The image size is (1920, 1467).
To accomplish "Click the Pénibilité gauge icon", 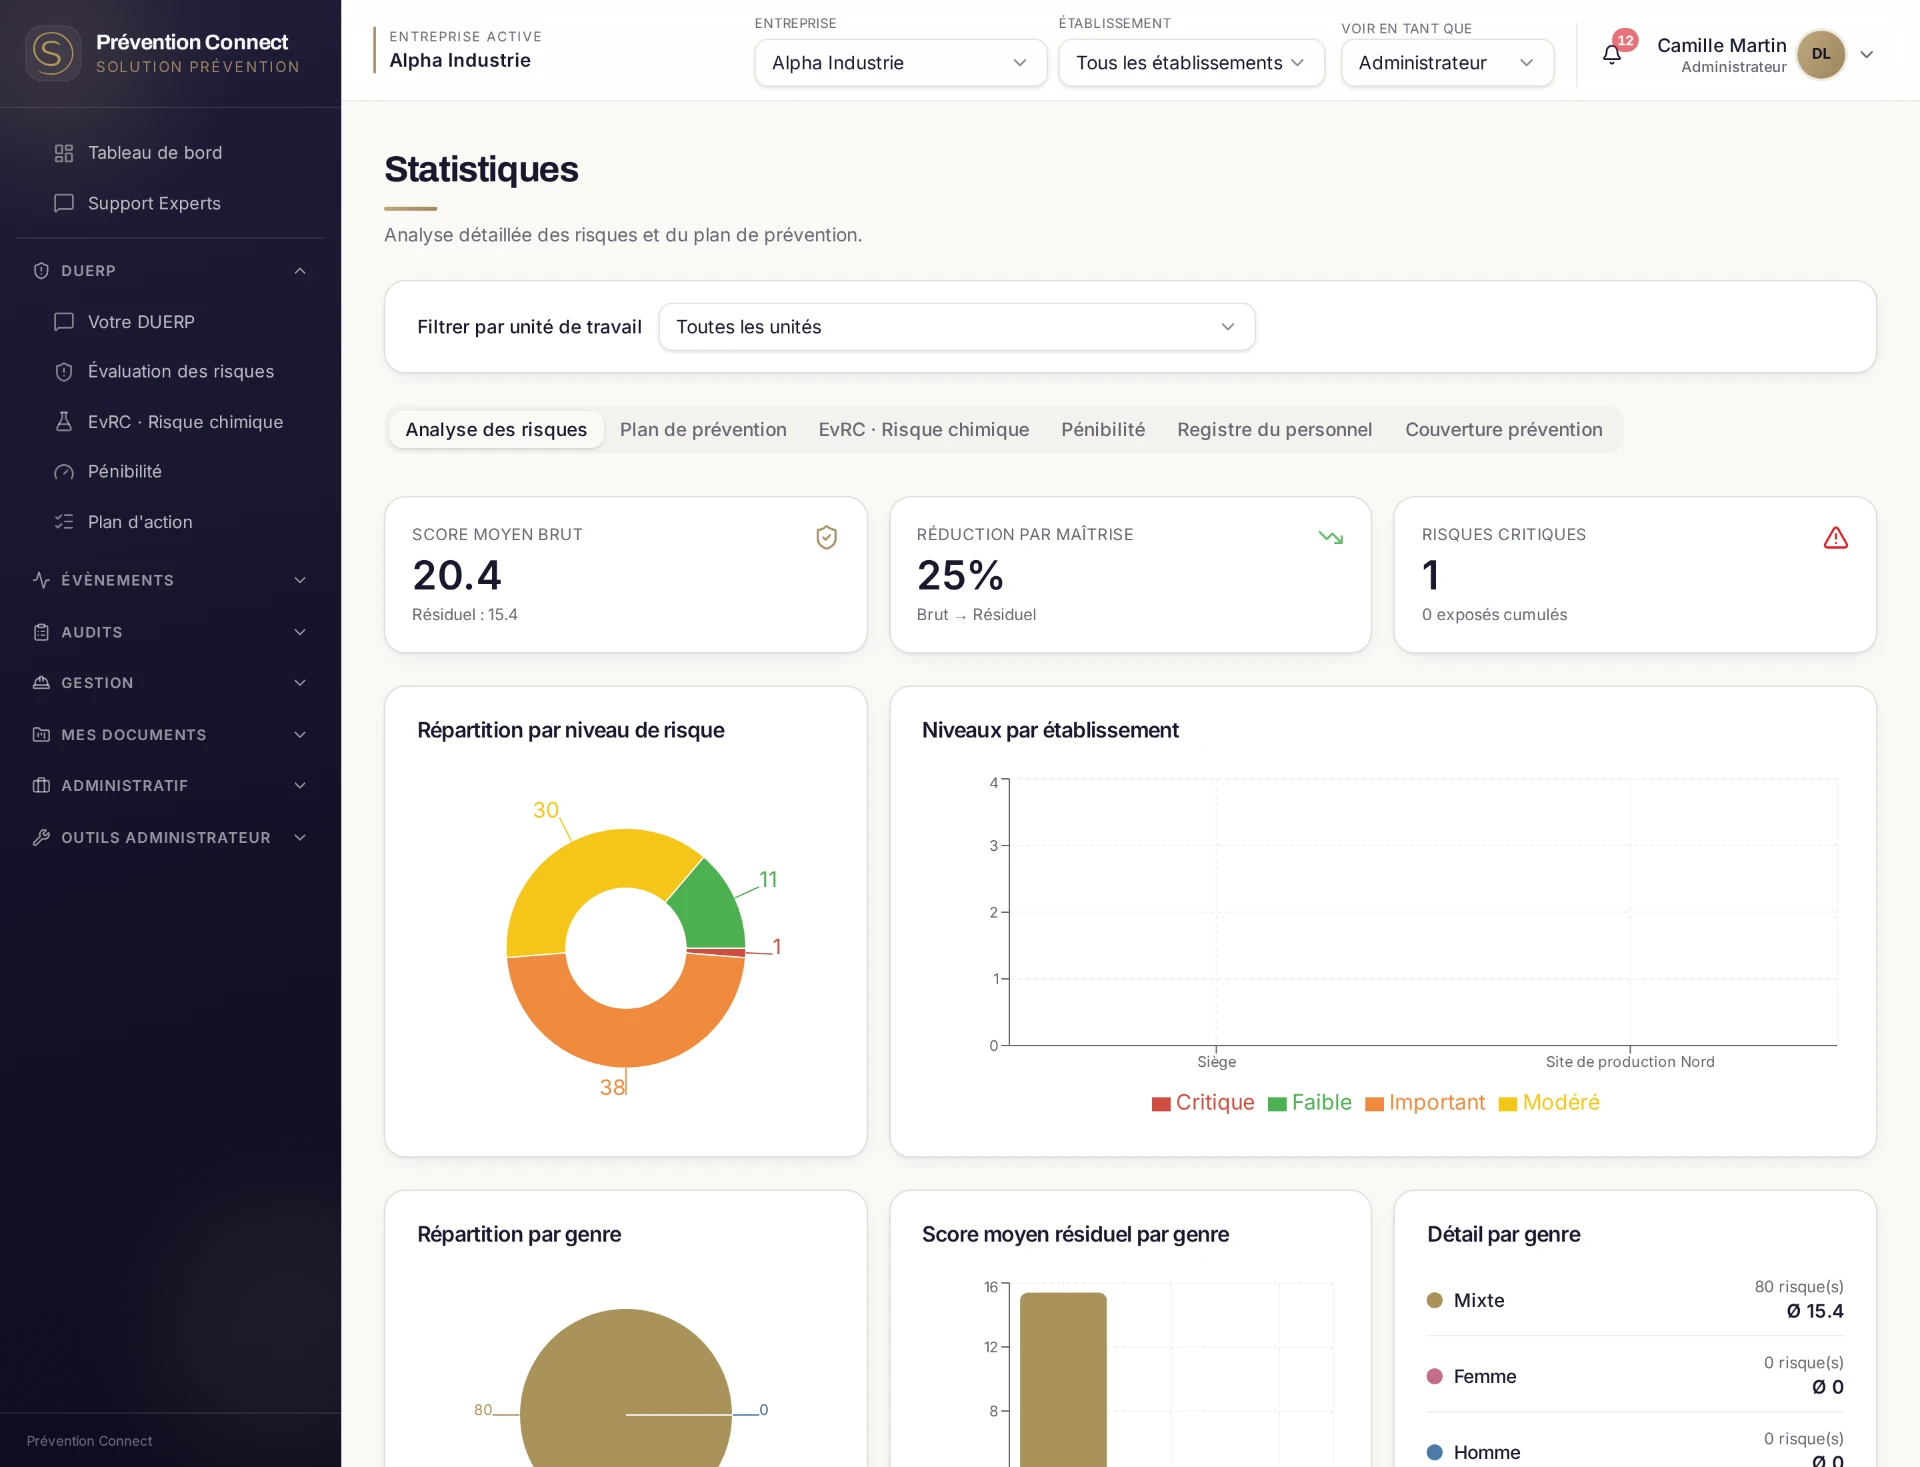I will 64,472.
